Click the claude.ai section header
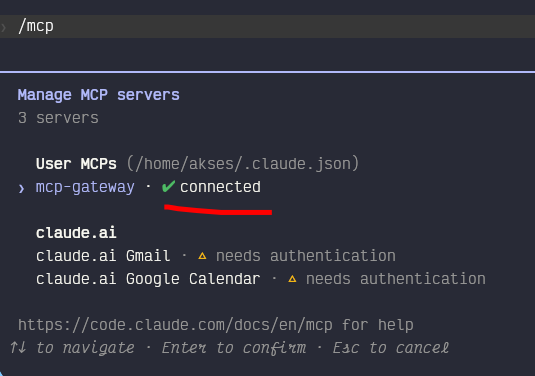 (x=76, y=233)
